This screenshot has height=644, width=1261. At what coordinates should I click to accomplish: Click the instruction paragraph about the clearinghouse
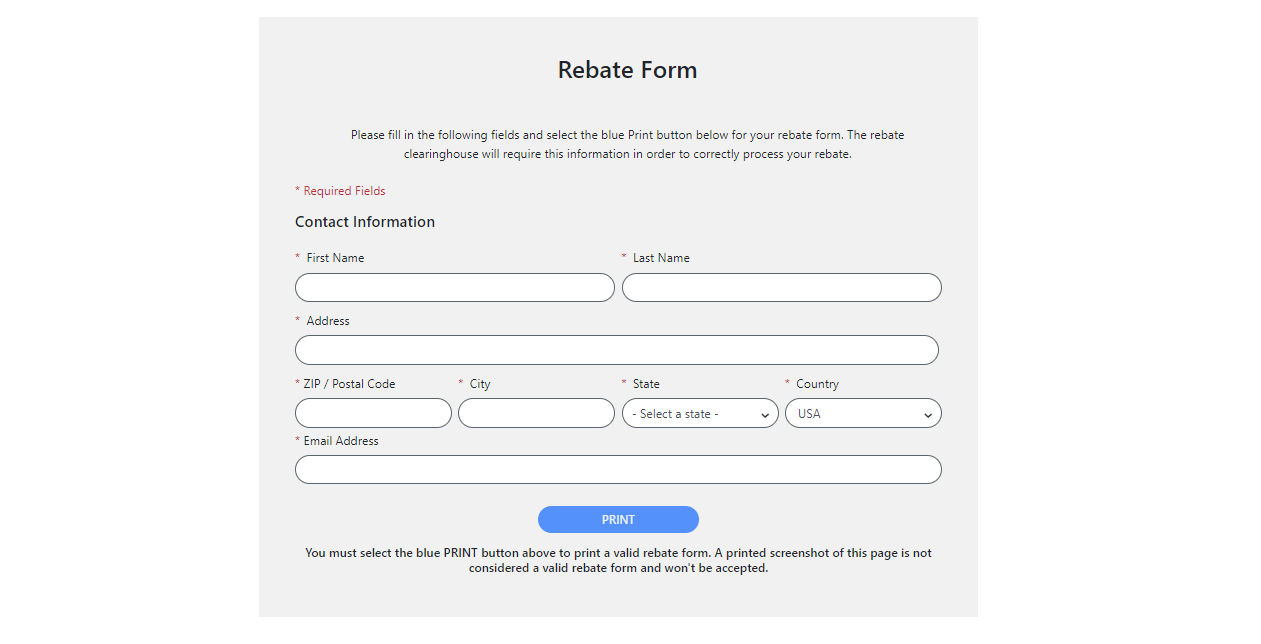tap(627, 145)
